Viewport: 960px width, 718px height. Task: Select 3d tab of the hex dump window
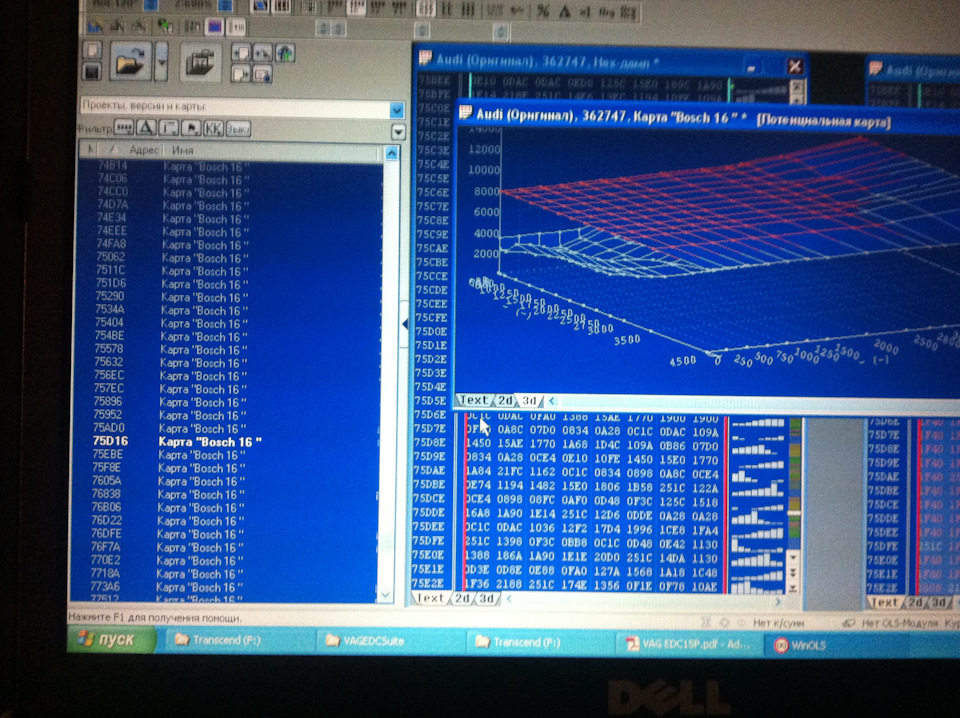coord(486,599)
